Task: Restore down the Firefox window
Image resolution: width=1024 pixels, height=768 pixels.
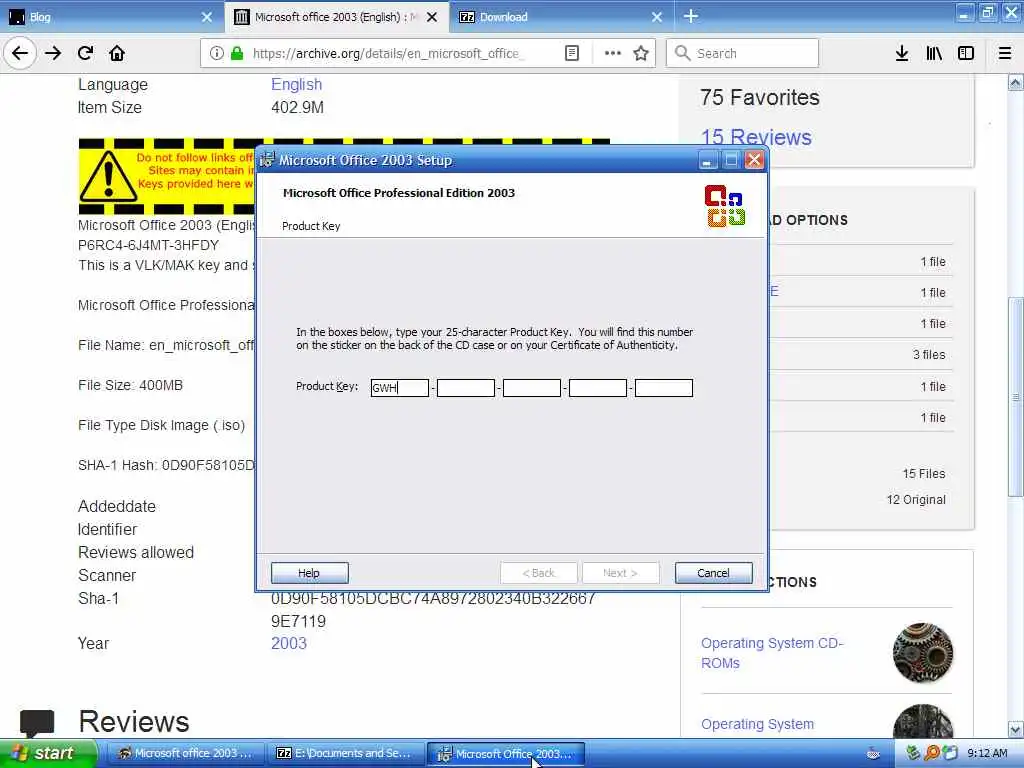Action: pyautogui.click(x=987, y=13)
